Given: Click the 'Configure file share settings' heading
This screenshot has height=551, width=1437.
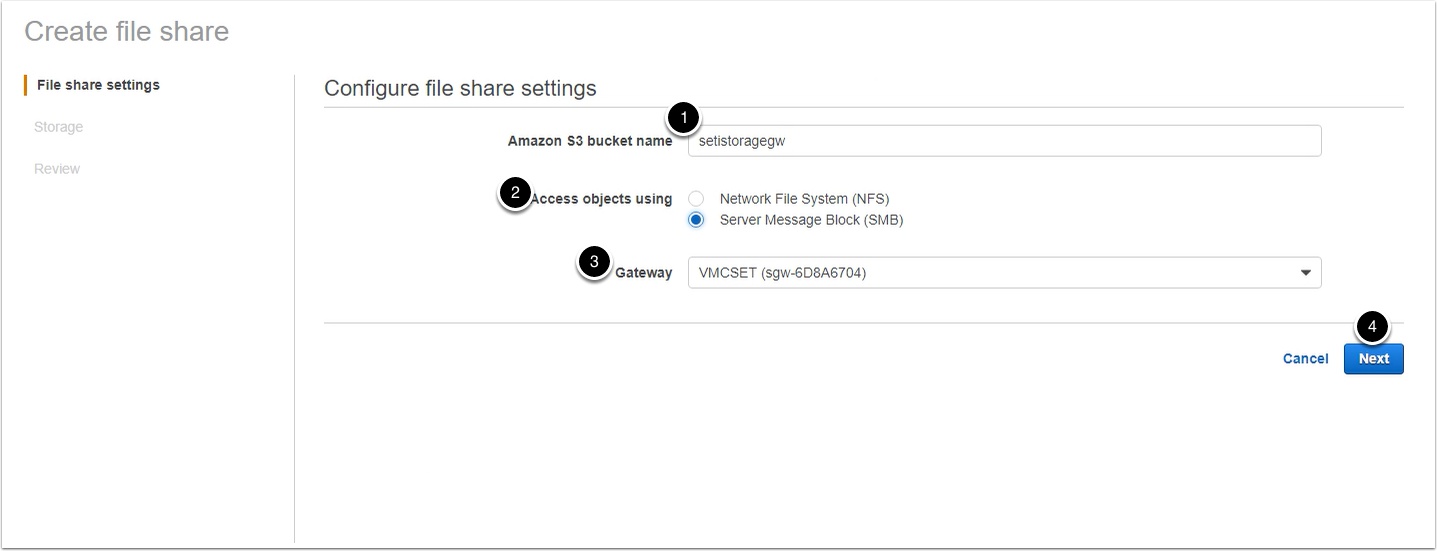Looking at the screenshot, I should tap(460, 88).
